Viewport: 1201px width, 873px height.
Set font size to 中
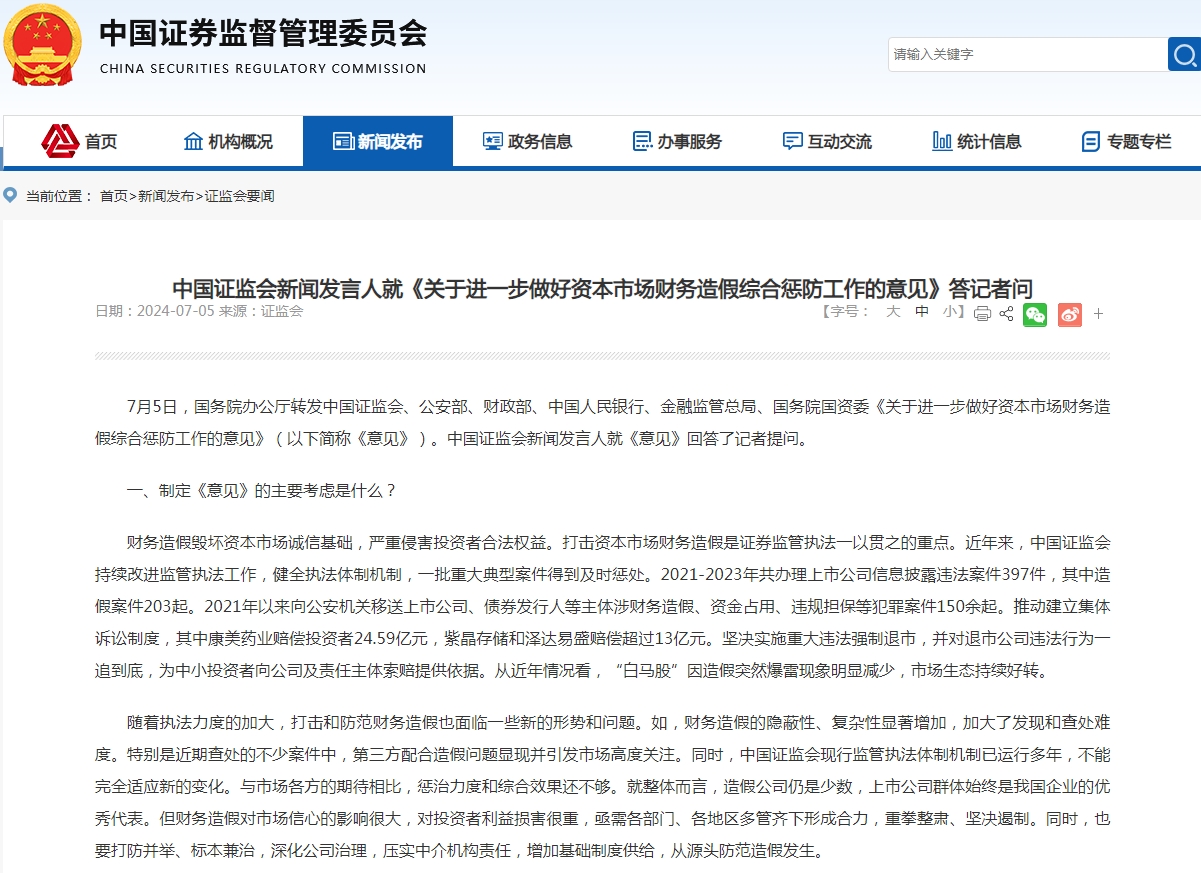(x=922, y=311)
